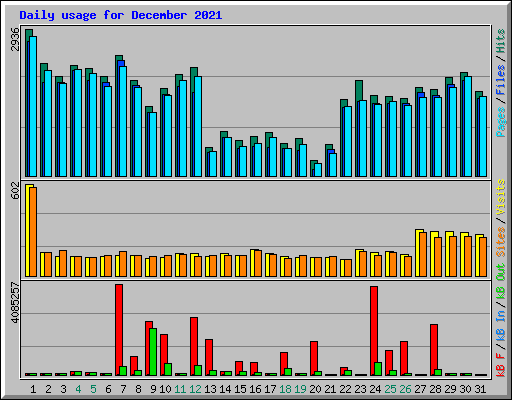Click the 2936 hits axis value
512x400 pixels.
tap(15, 39)
